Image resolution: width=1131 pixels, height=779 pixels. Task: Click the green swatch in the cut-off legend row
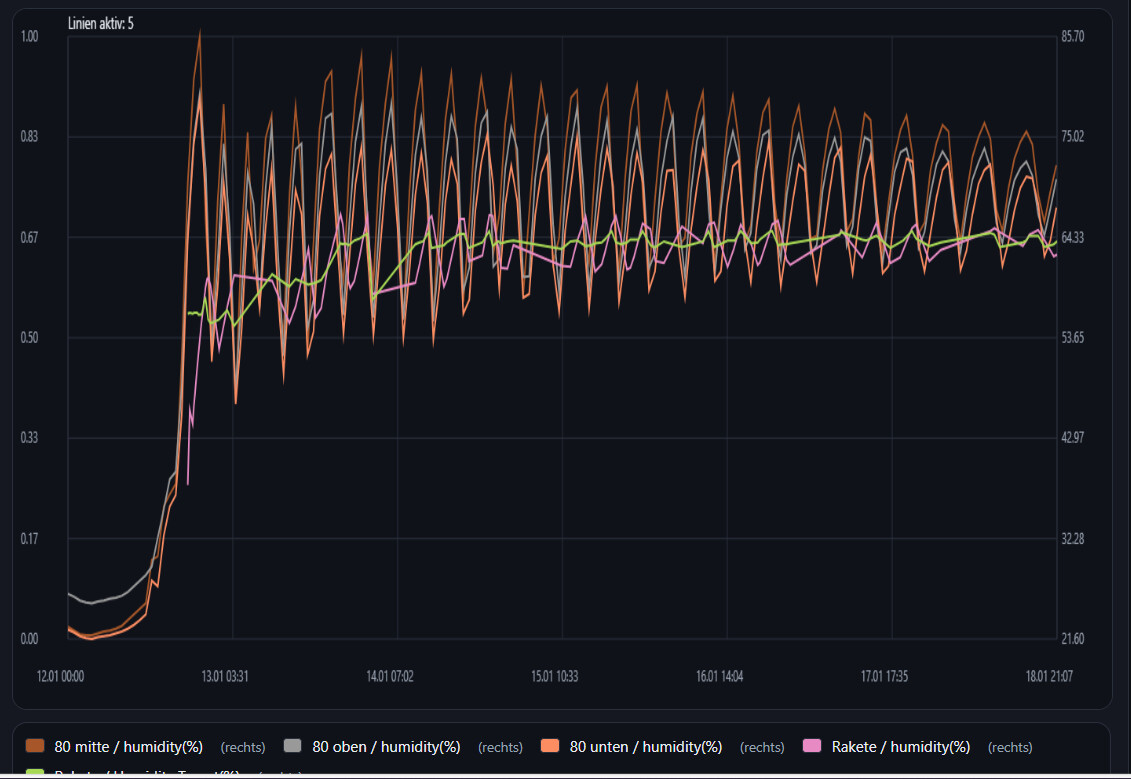(35, 774)
